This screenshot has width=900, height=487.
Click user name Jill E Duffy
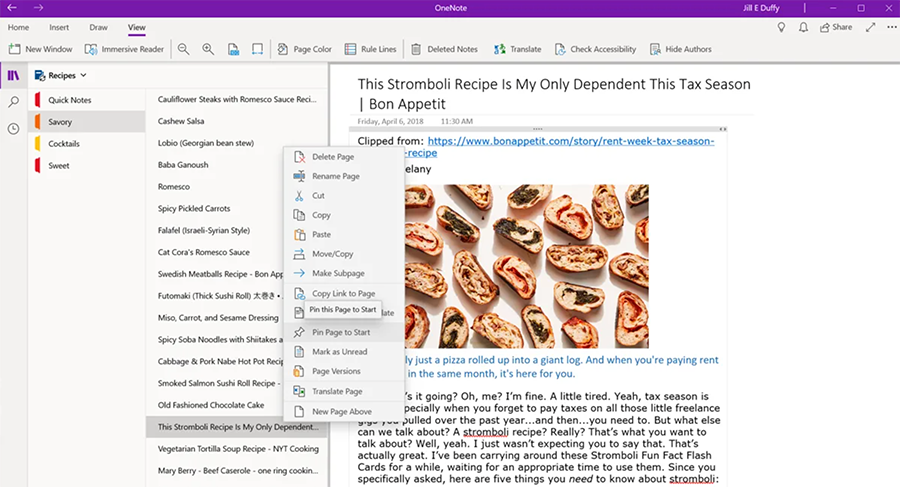pos(761,8)
